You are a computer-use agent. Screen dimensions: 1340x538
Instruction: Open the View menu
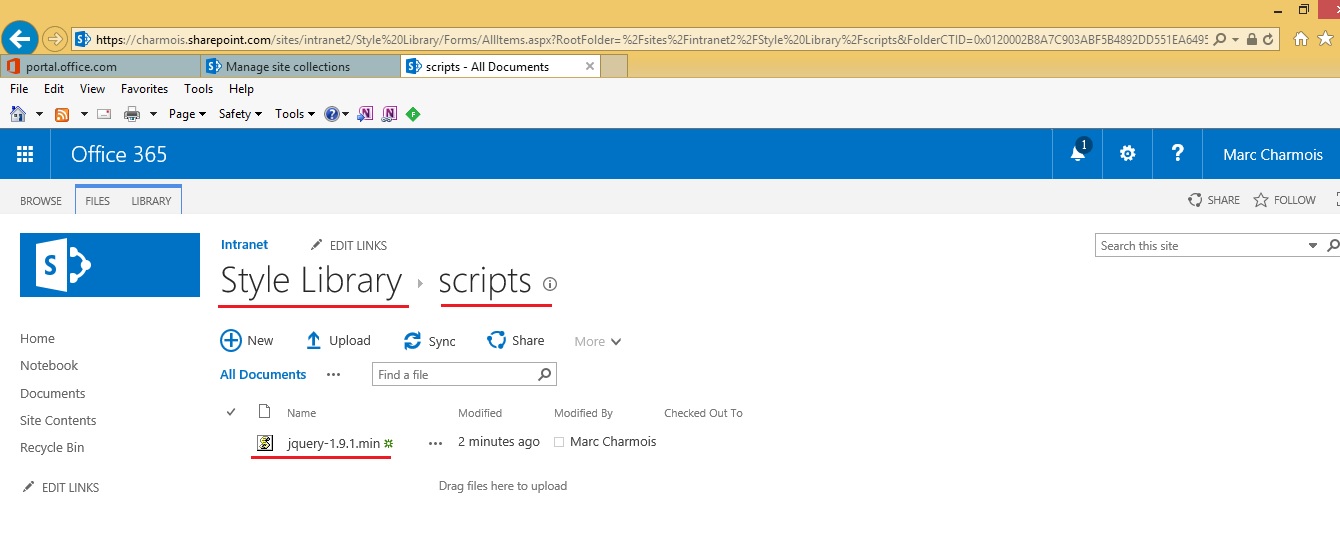(93, 89)
